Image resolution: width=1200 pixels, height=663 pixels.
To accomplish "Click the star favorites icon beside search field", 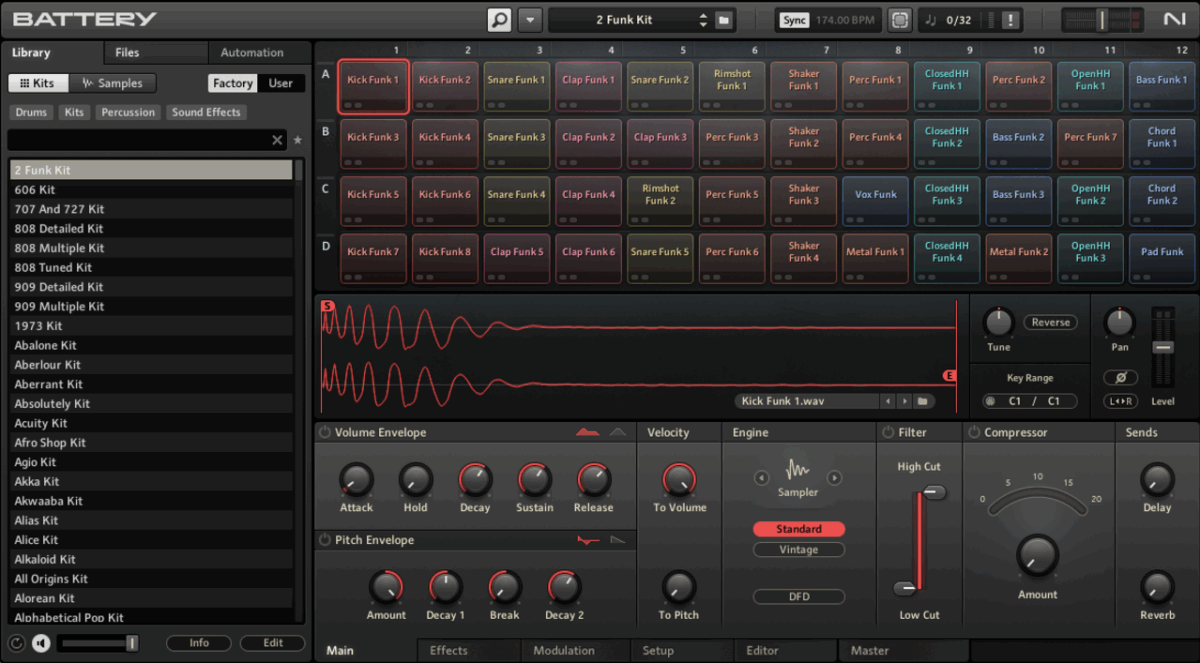I will (x=297, y=140).
